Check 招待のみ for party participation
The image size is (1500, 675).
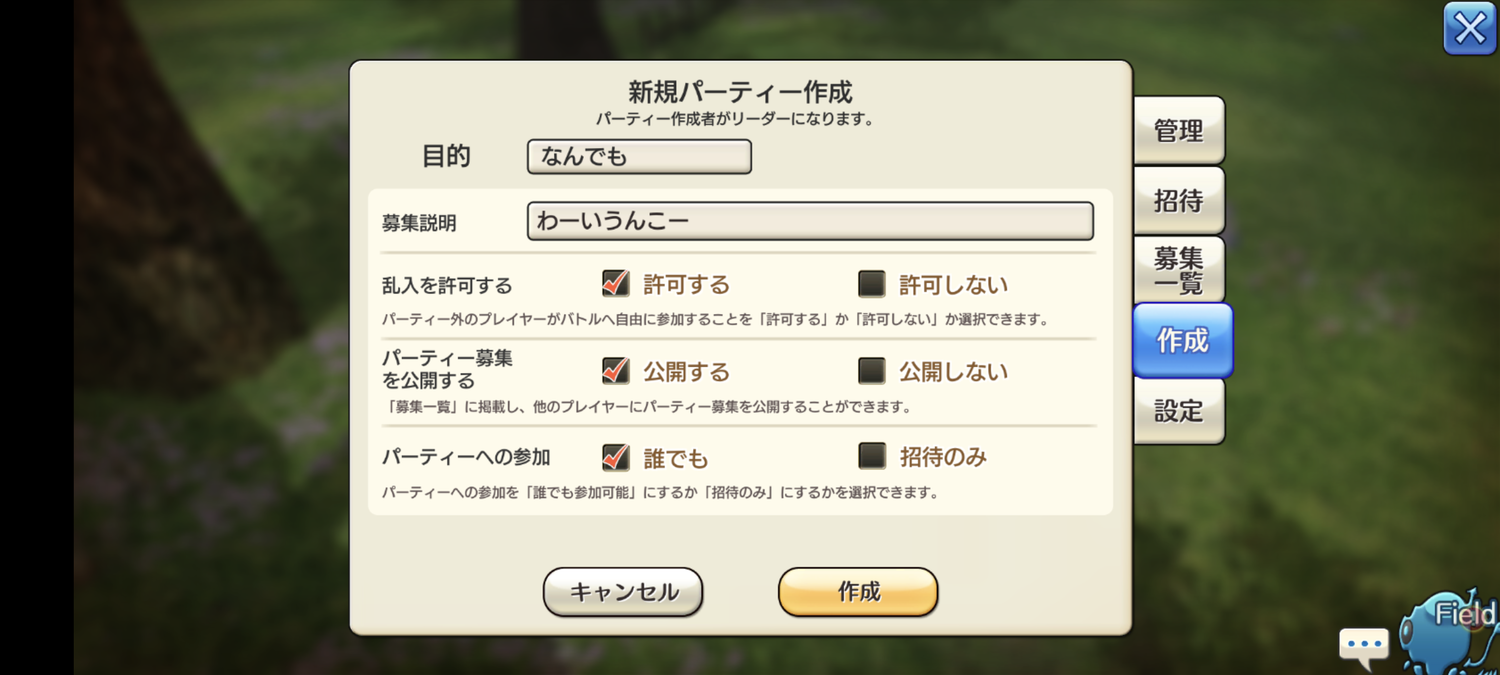[x=872, y=457]
